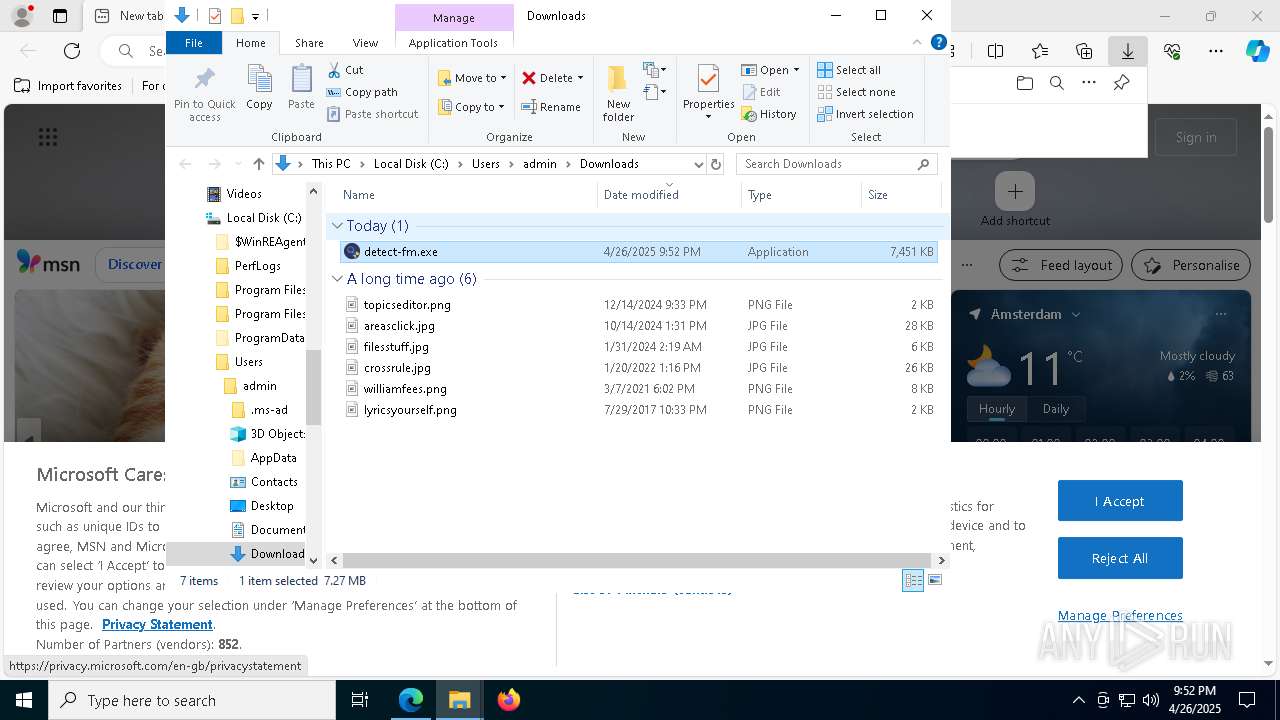Open Copilot icon in Edge
Image resolution: width=1280 pixels, height=720 pixels.
(1257, 51)
